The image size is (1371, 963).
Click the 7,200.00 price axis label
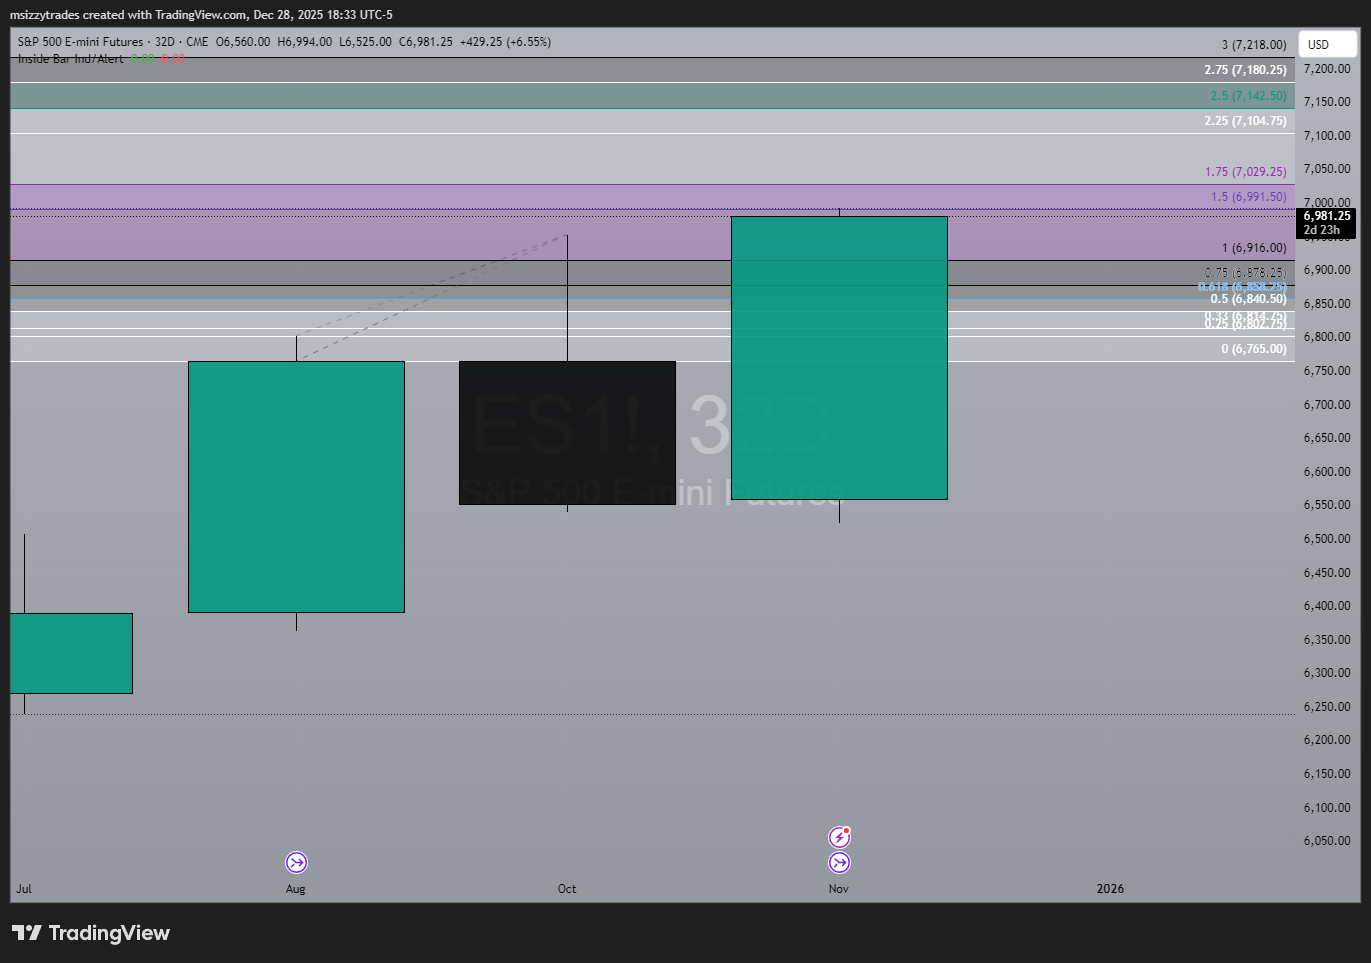tap(1327, 69)
